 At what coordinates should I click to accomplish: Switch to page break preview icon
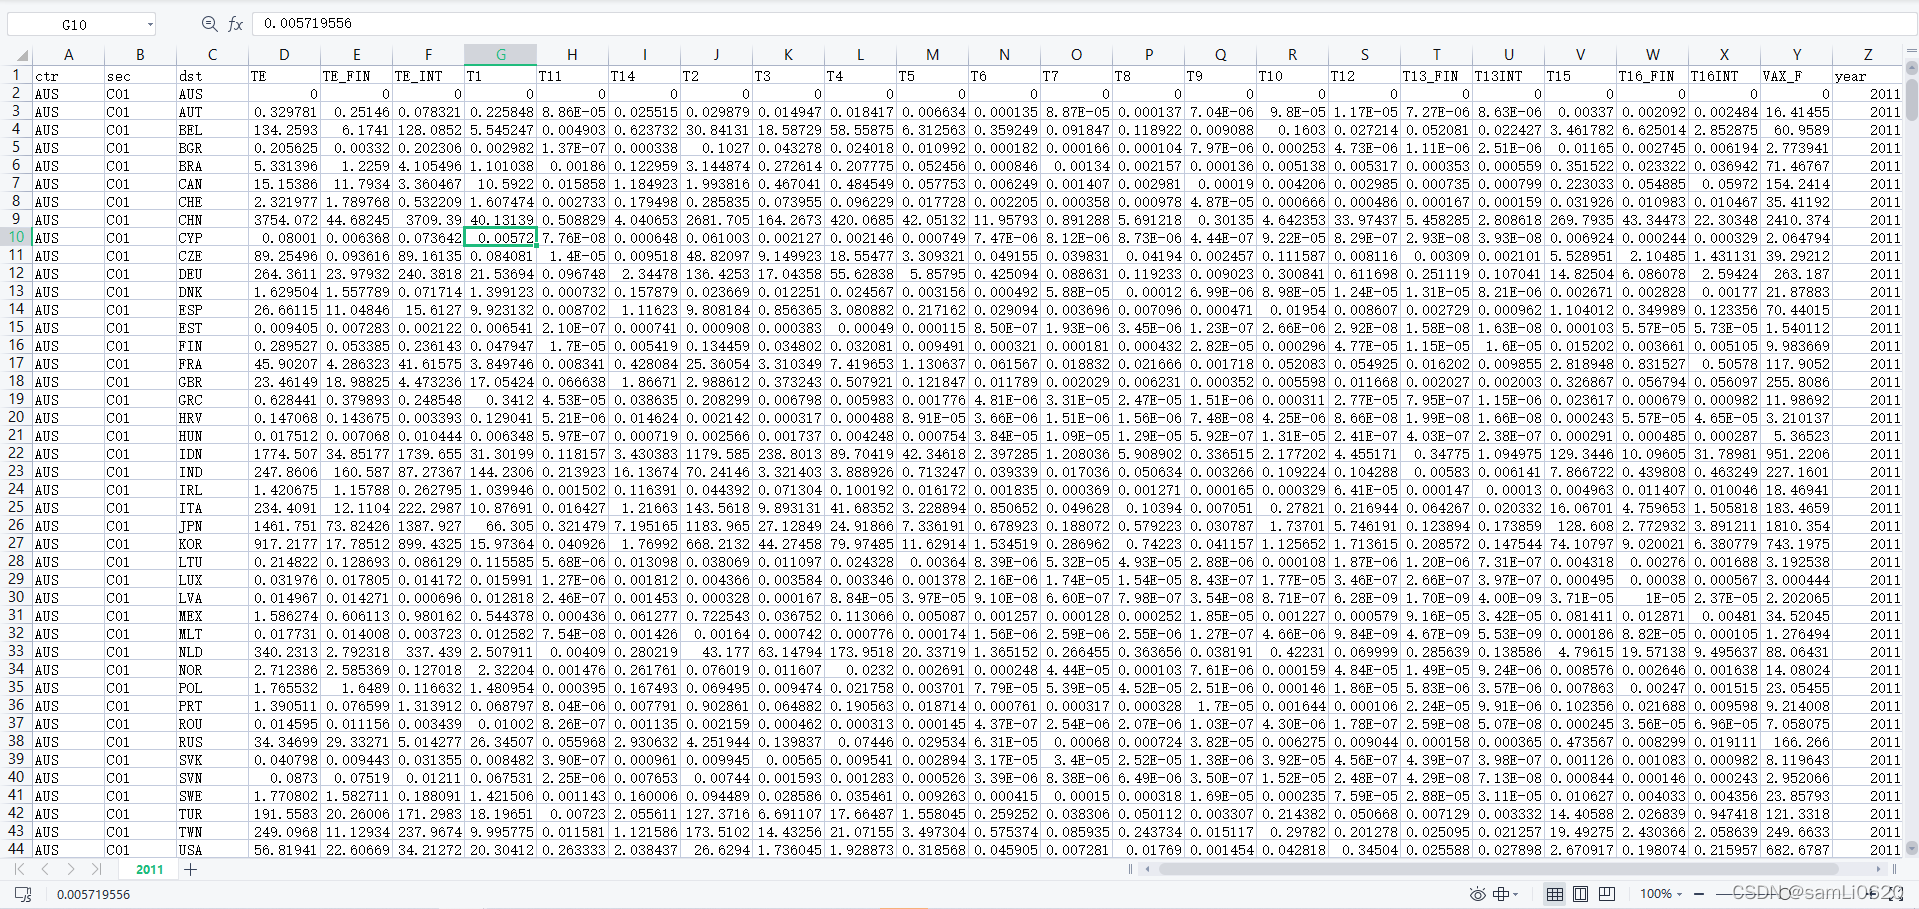tap(1607, 894)
